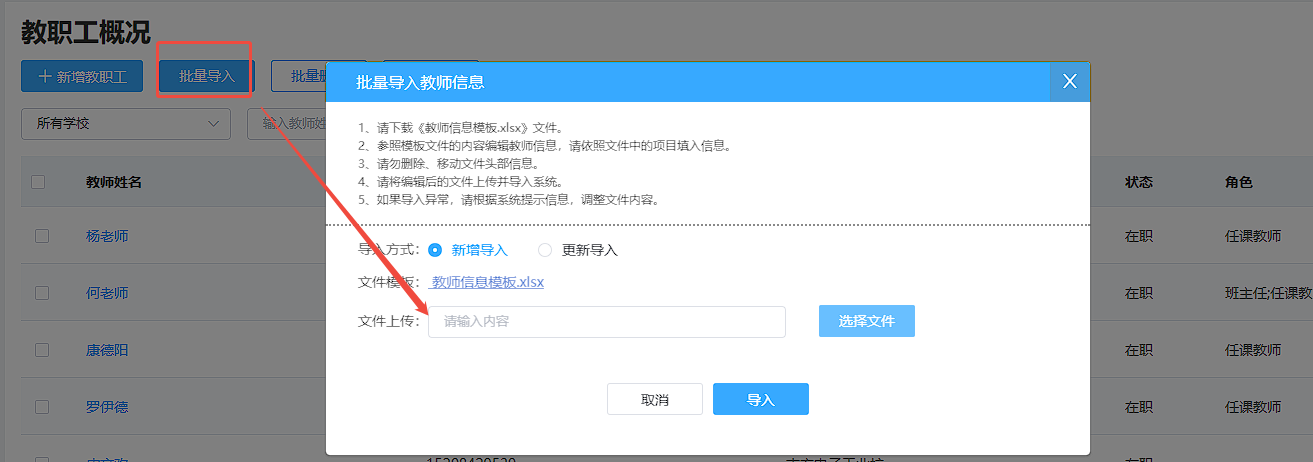Click the 班主任 role text in 何老师 row
This screenshot has width=1313, height=462.
pyautogui.click(x=1246, y=293)
